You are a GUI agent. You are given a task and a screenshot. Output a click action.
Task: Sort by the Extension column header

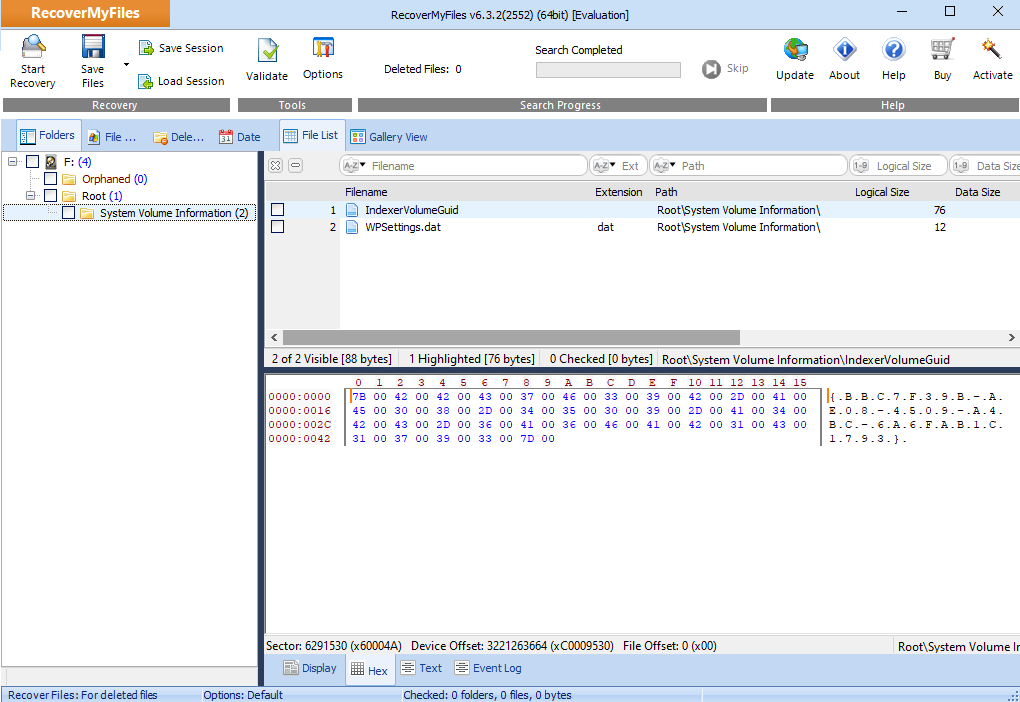[x=619, y=192]
